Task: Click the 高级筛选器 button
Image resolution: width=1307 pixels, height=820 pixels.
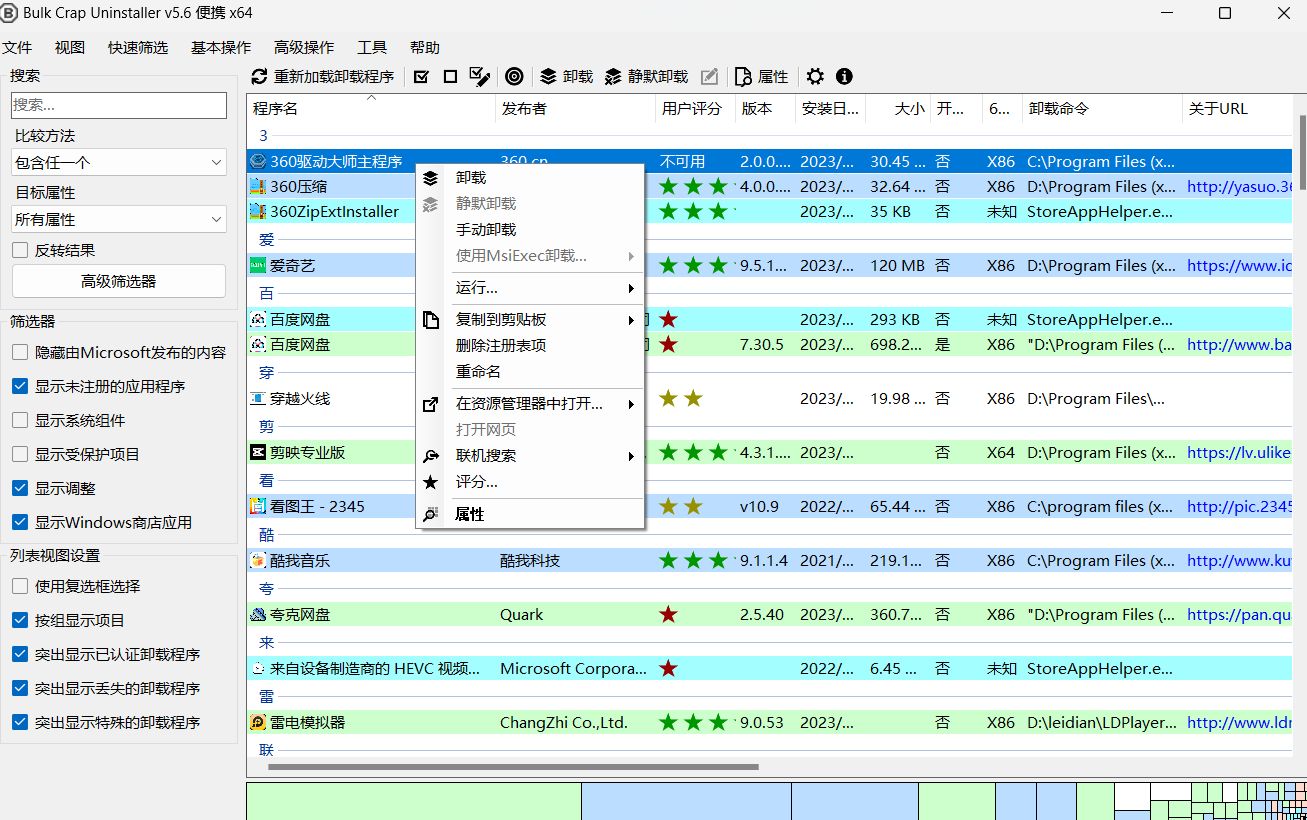Action: (x=119, y=281)
